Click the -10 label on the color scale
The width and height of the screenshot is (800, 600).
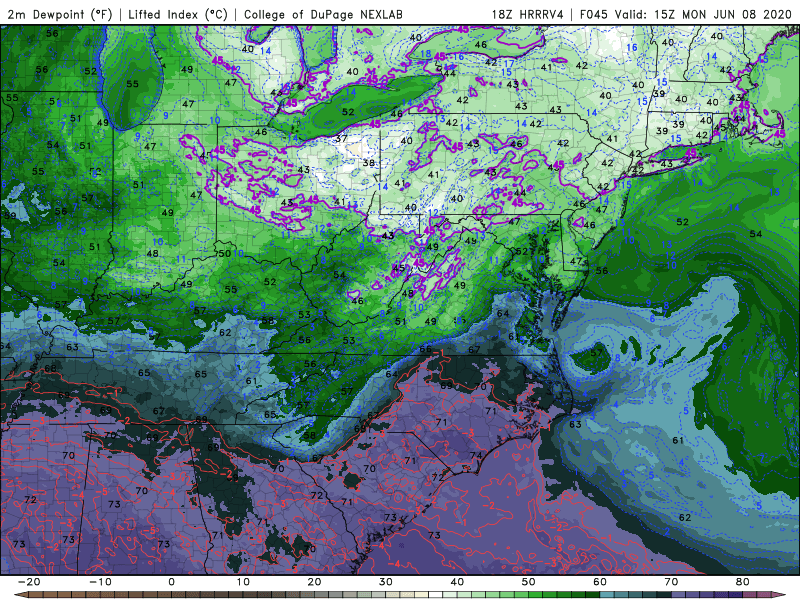[x=100, y=582]
